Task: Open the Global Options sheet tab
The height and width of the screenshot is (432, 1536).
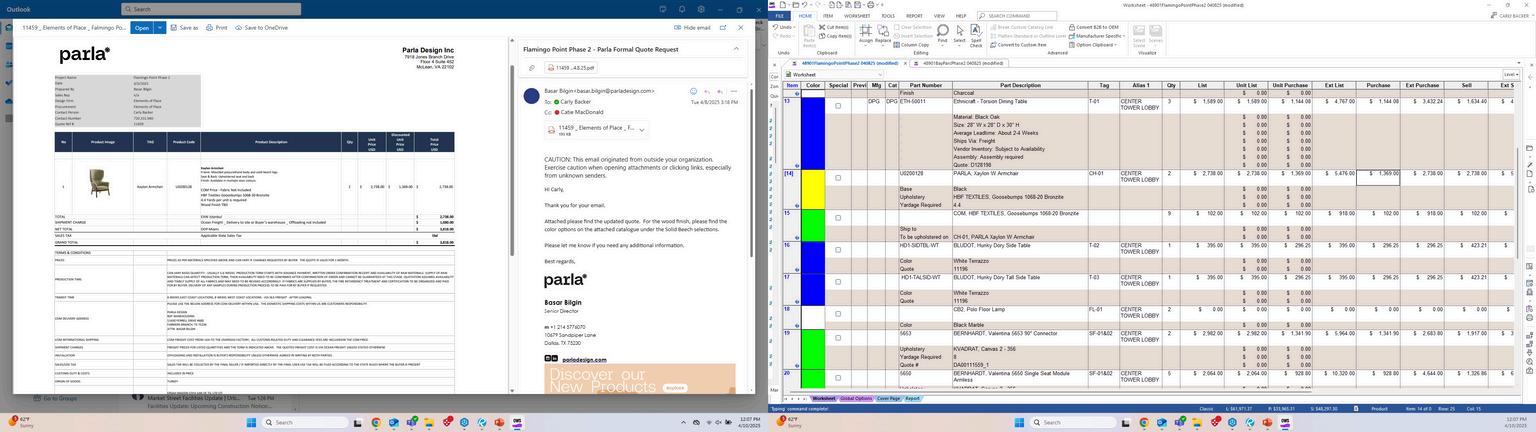Action: [856, 399]
